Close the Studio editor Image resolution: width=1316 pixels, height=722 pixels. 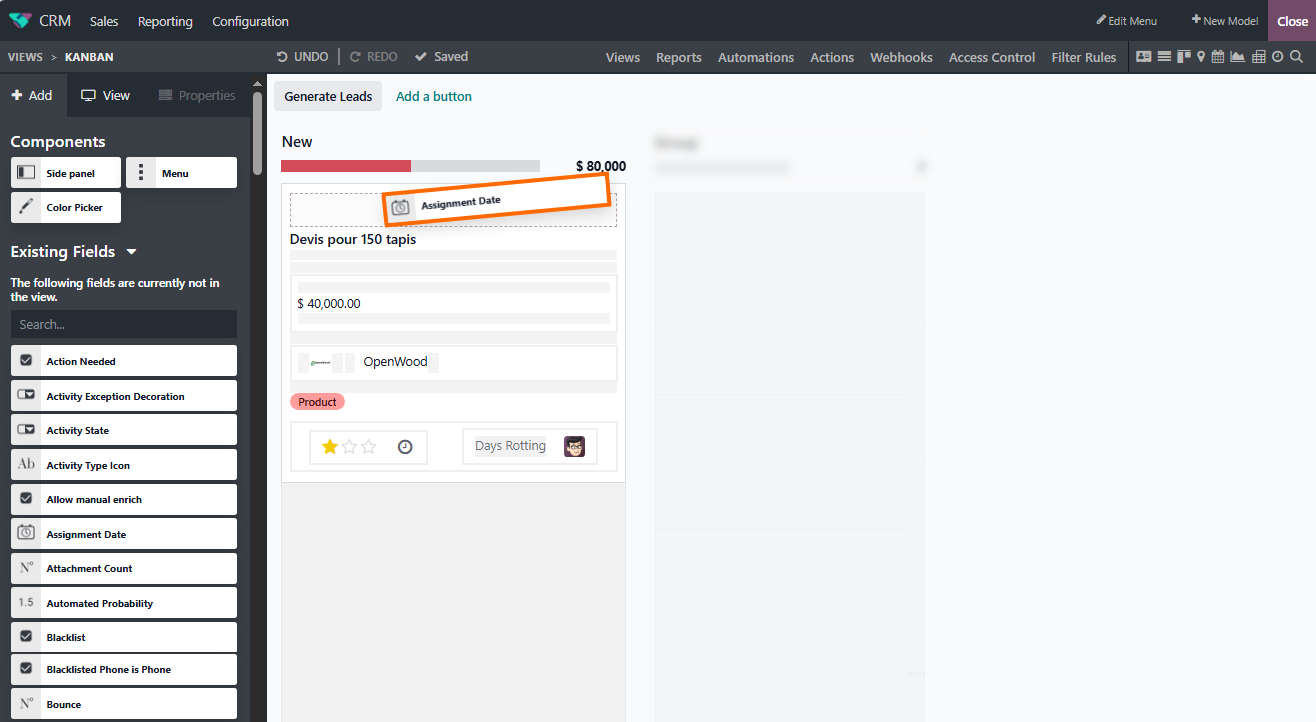pyautogui.click(x=1292, y=21)
